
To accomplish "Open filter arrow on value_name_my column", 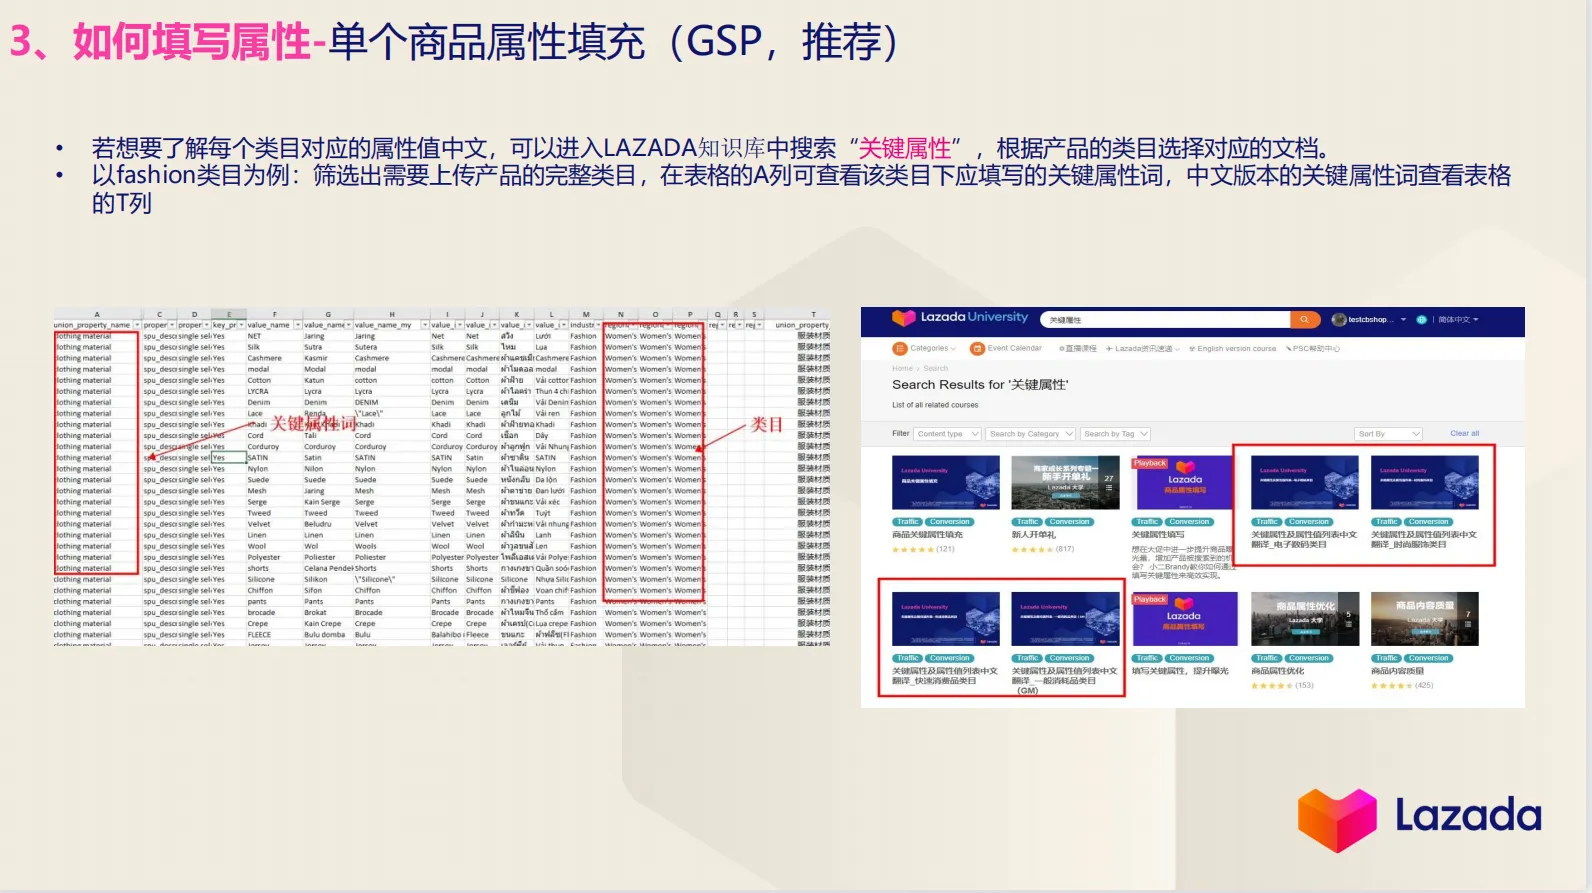I will point(425,325).
